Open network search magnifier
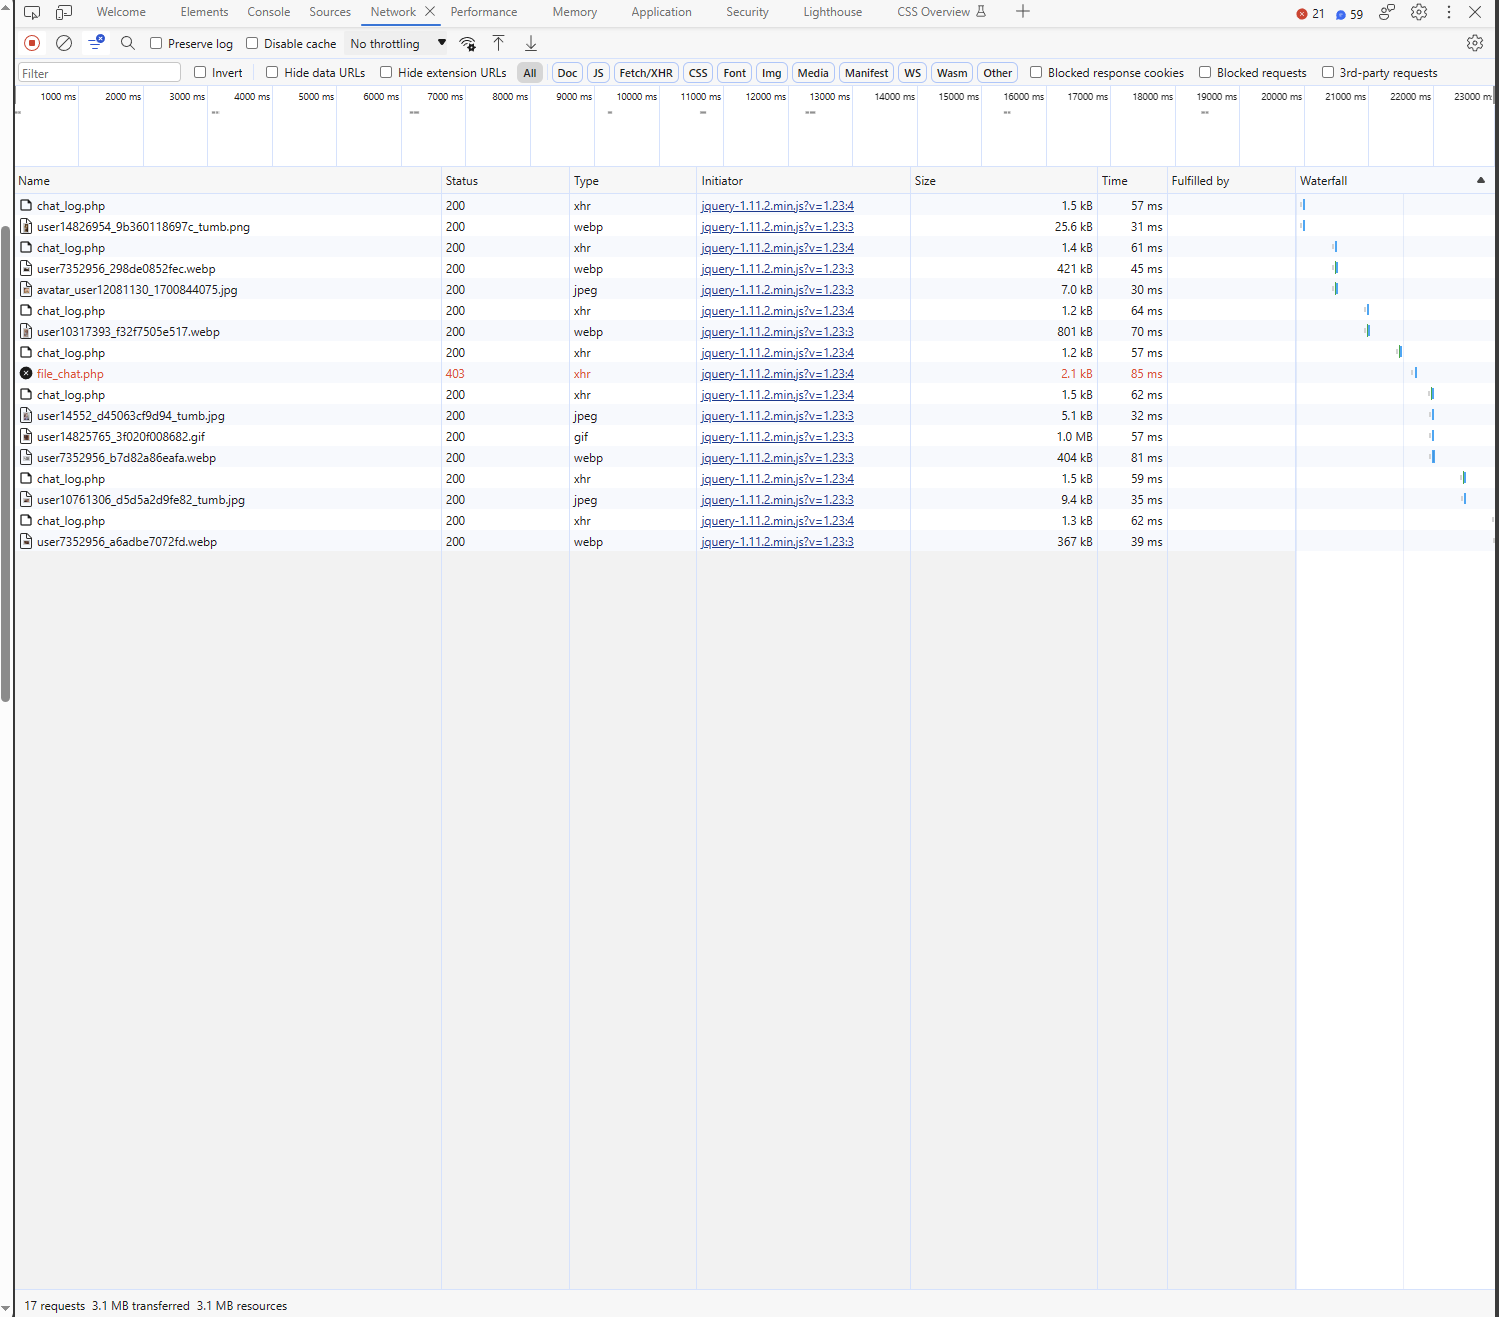This screenshot has width=1499, height=1317. (128, 43)
